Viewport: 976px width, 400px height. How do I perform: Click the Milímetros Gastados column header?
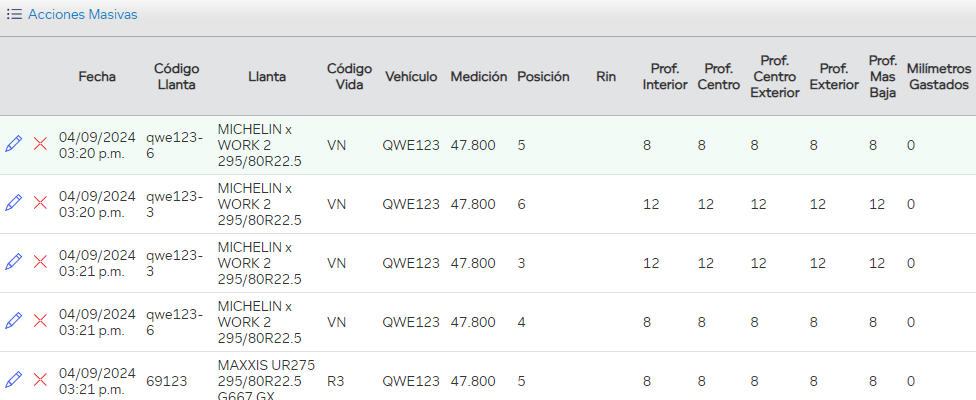(938, 76)
